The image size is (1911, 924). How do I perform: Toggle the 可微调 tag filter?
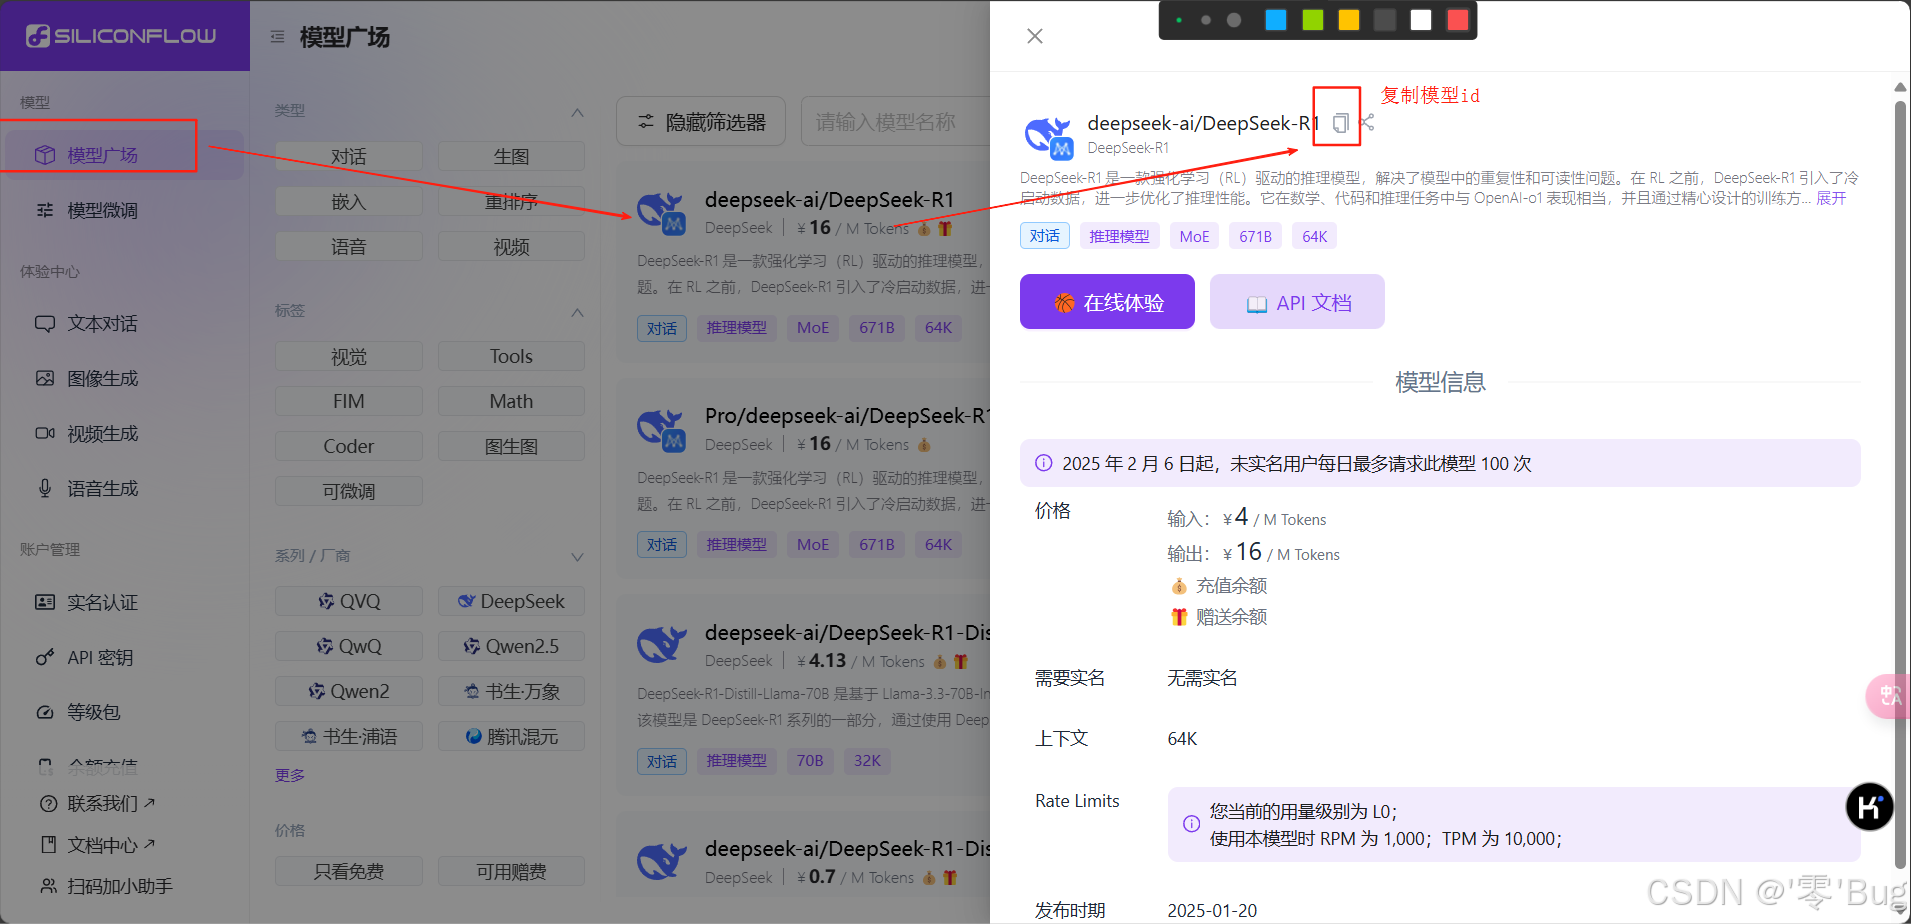pyautogui.click(x=348, y=492)
